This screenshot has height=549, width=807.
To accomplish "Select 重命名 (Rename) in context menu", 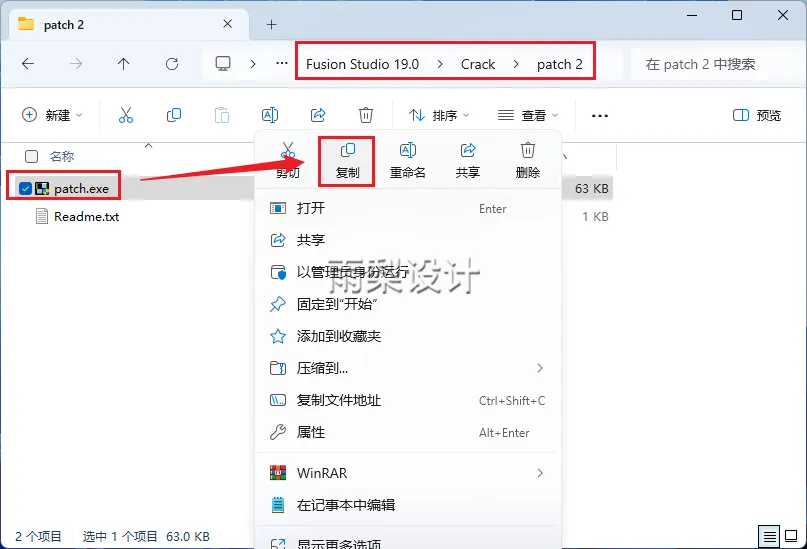I will 408,161.
